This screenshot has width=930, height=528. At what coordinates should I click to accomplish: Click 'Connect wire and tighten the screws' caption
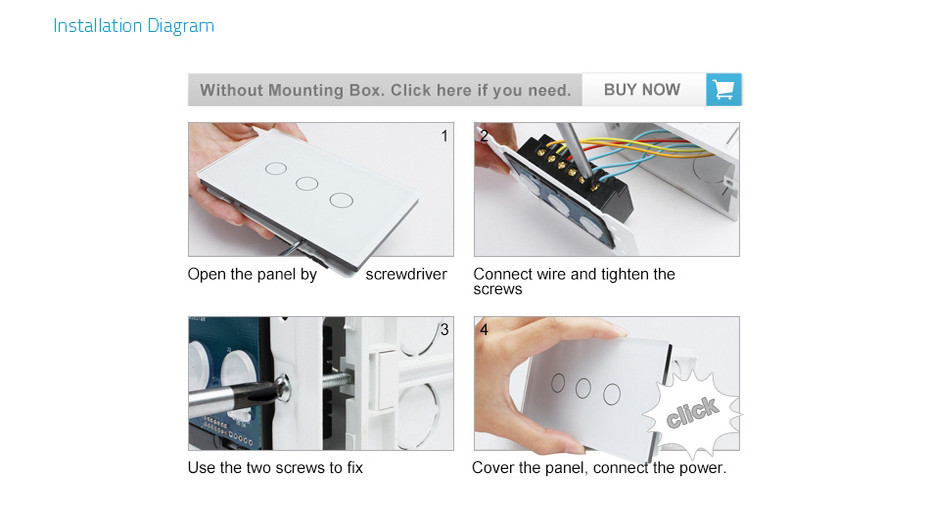point(574,281)
